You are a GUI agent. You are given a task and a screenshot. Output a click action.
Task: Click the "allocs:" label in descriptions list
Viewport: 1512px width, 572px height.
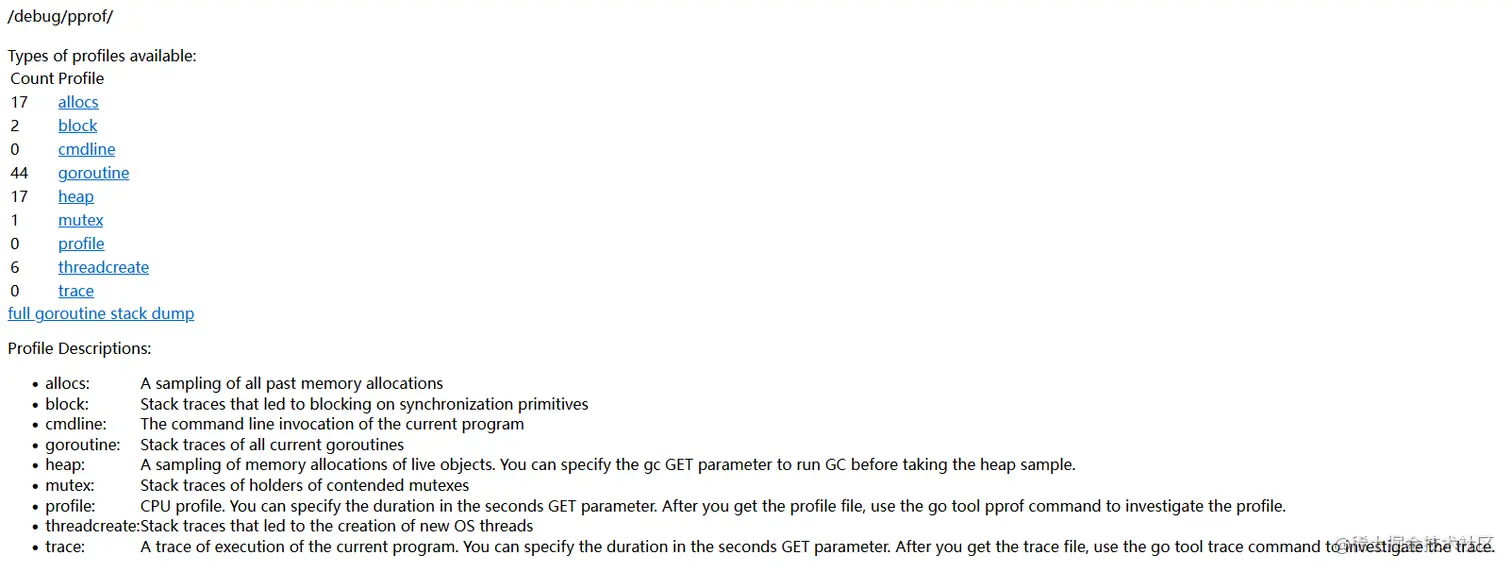tap(67, 384)
